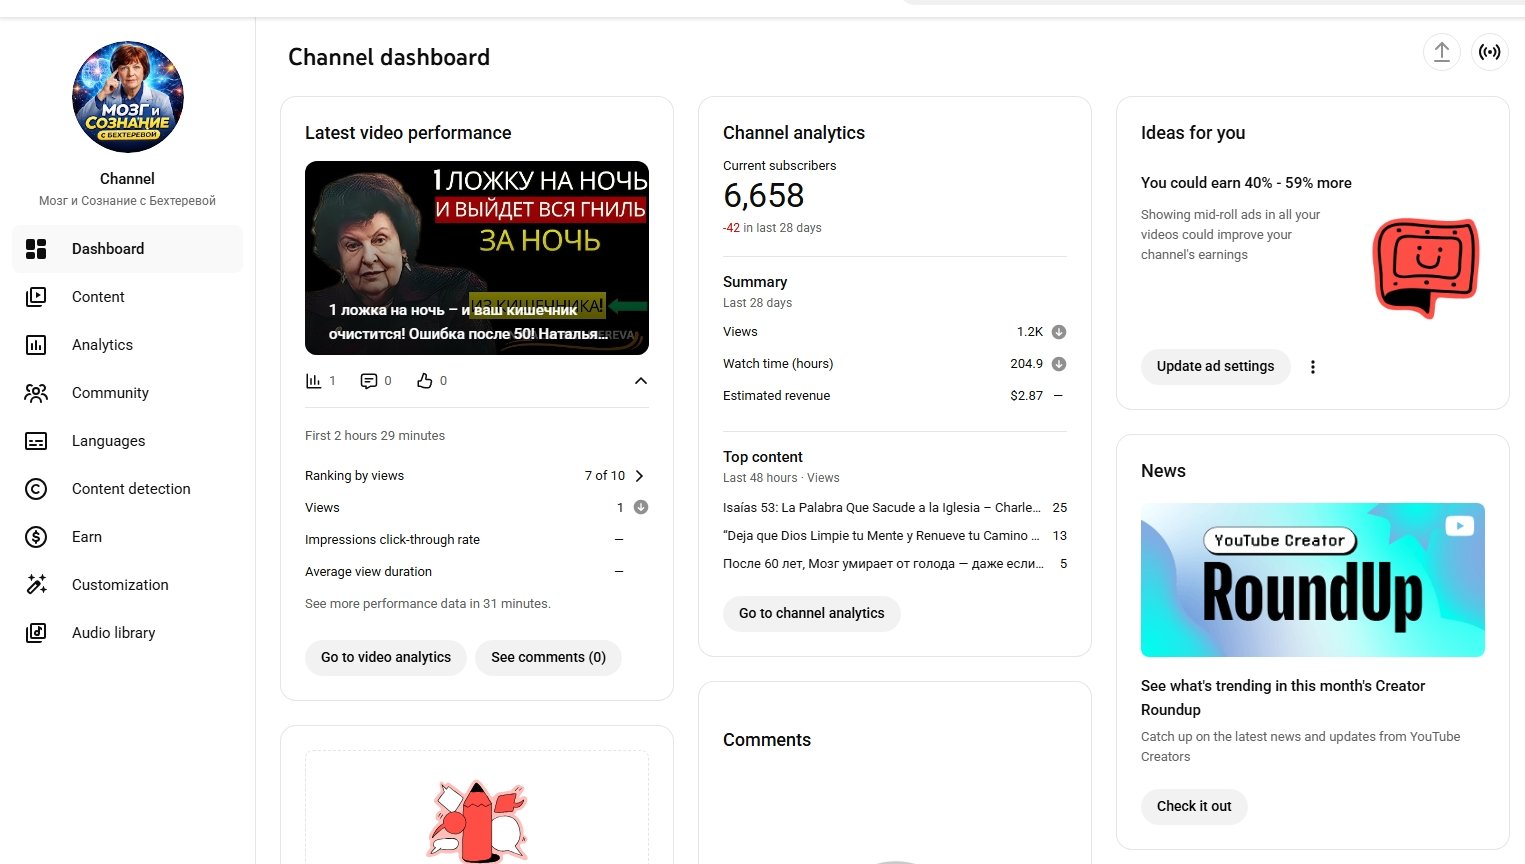
Task: Expand Ranking by views chevron arrow
Action: tap(640, 476)
